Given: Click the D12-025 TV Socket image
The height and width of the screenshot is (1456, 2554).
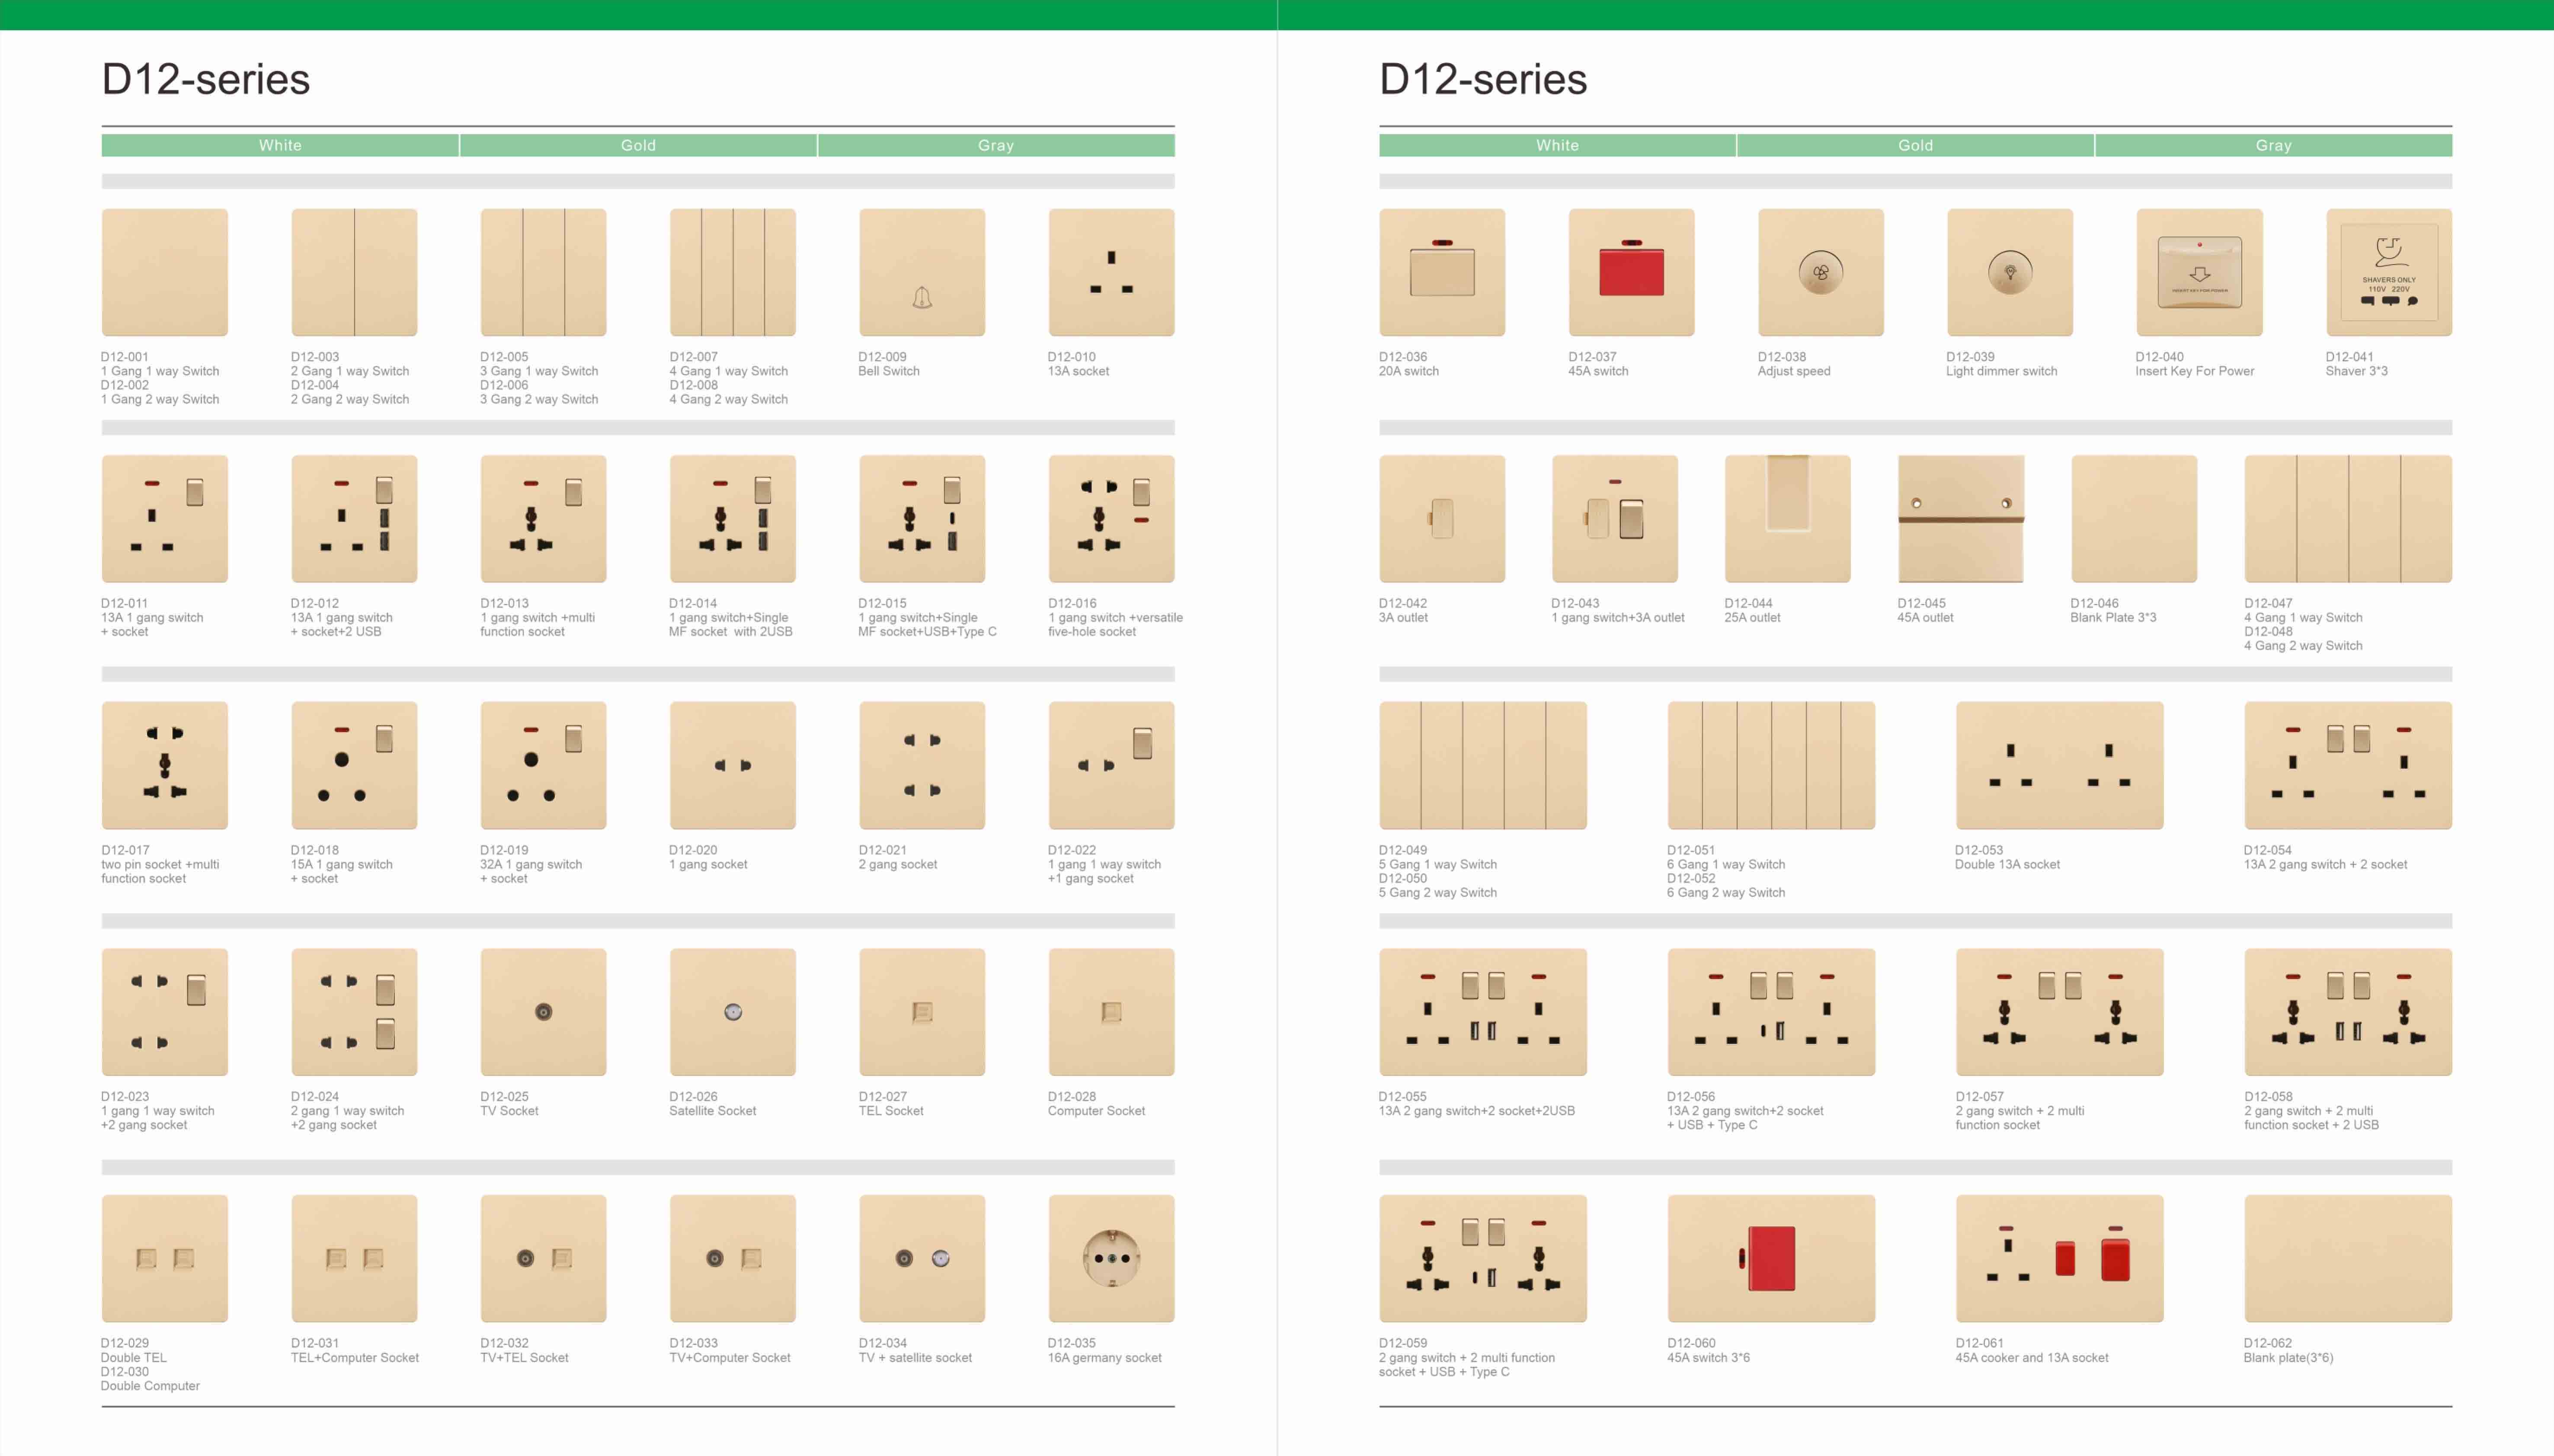Looking at the screenshot, I should click(543, 1012).
